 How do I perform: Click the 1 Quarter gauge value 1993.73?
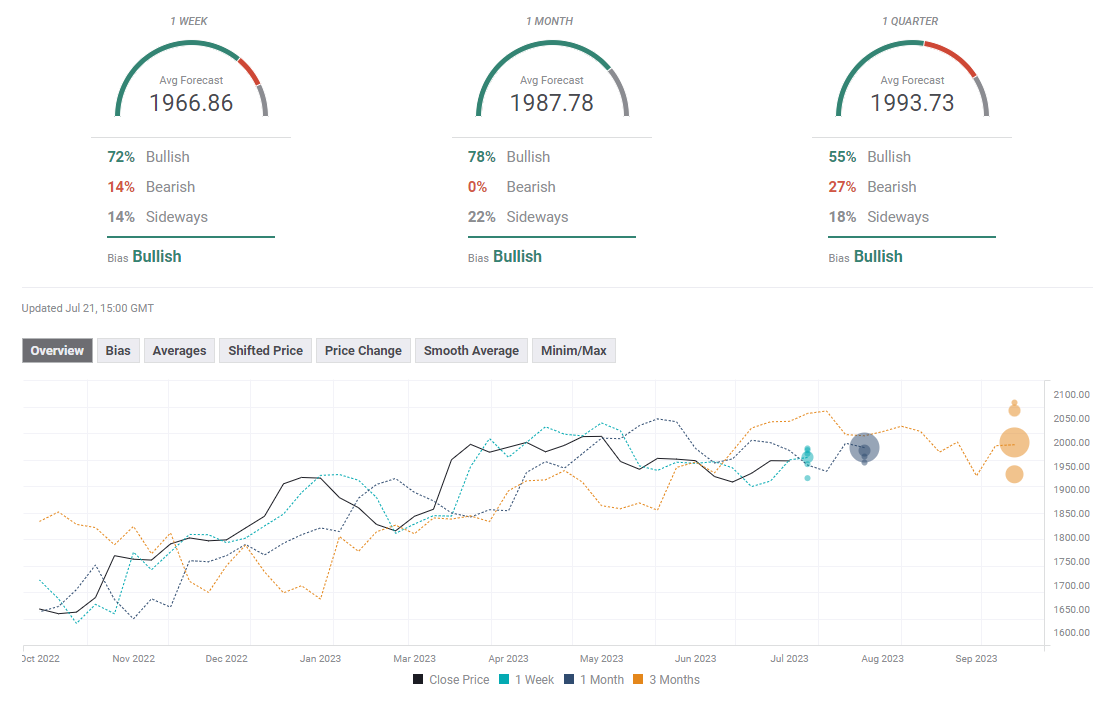click(x=912, y=103)
